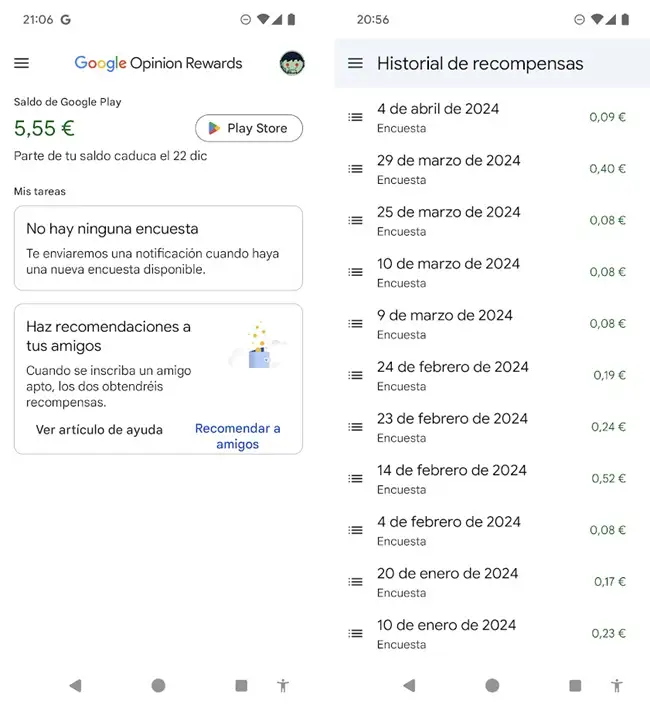Tap the list icon for 4 de abril de 2024
Viewport: 650px width, 704px height.
[355, 117]
